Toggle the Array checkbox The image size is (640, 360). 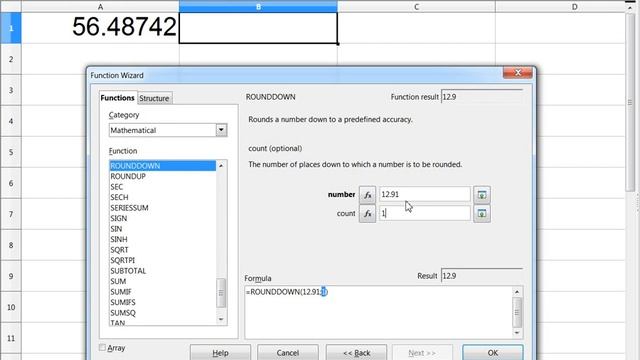102,347
